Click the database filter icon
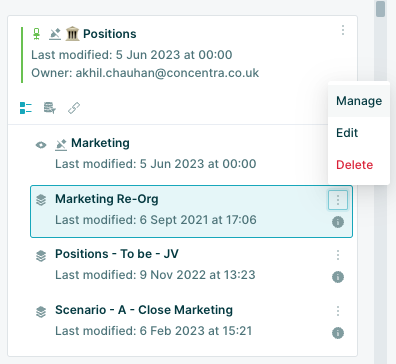 coord(50,108)
